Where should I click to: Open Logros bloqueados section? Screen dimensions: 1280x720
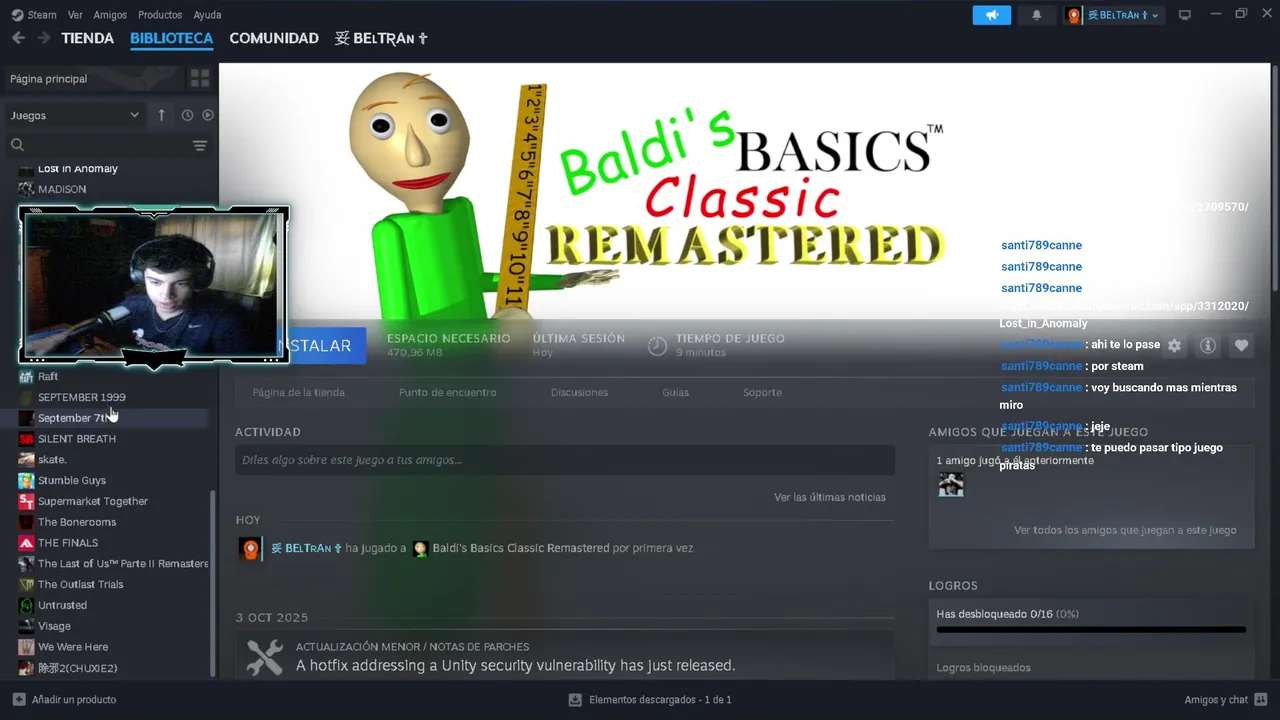coord(983,667)
